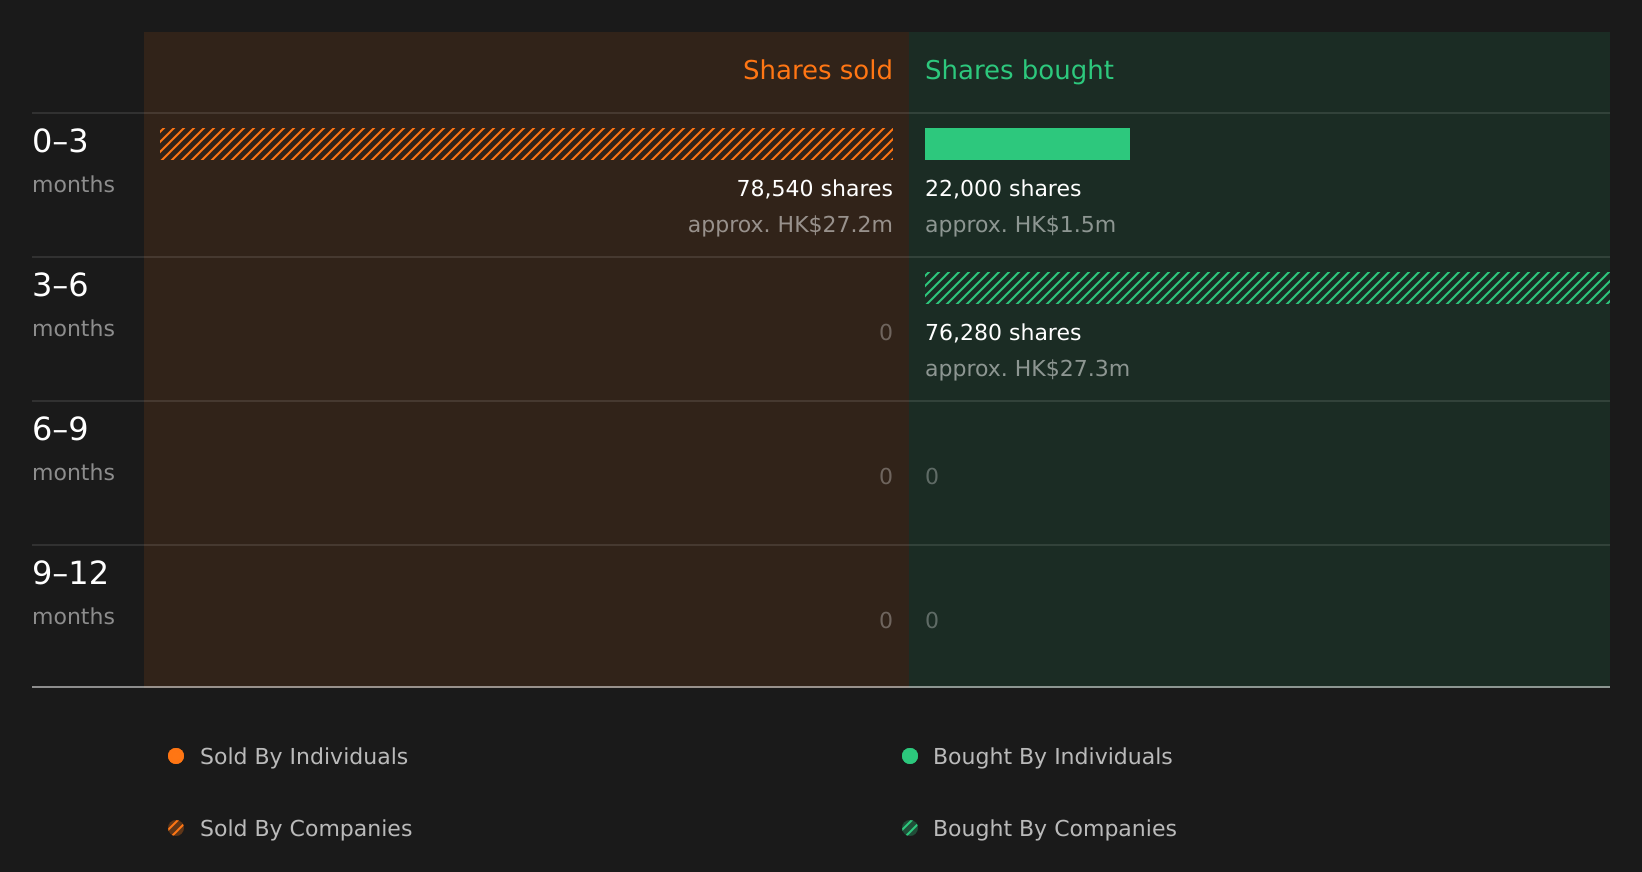Click the 9–12 months row label
This screenshot has height=872, width=1642.
[x=73, y=593]
